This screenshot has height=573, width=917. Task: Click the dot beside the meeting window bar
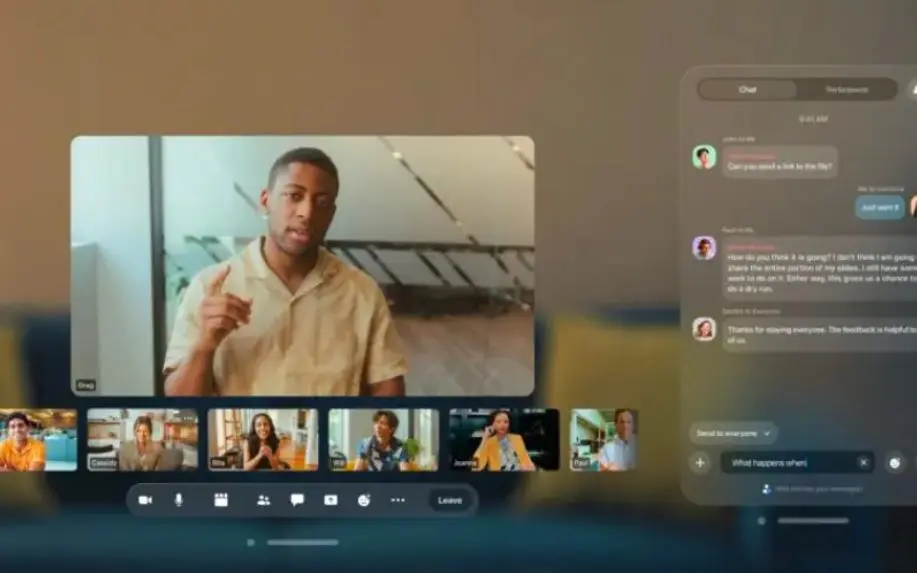(x=251, y=543)
